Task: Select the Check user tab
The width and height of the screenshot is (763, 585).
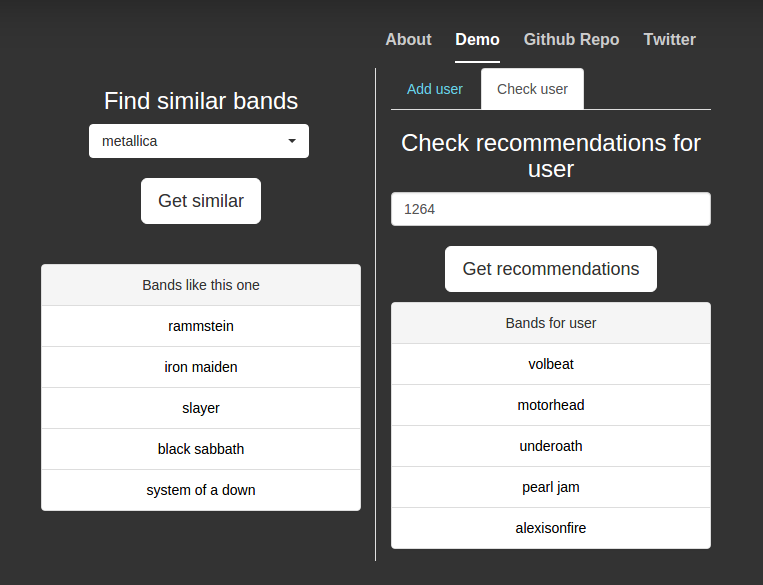Action: click(x=532, y=89)
